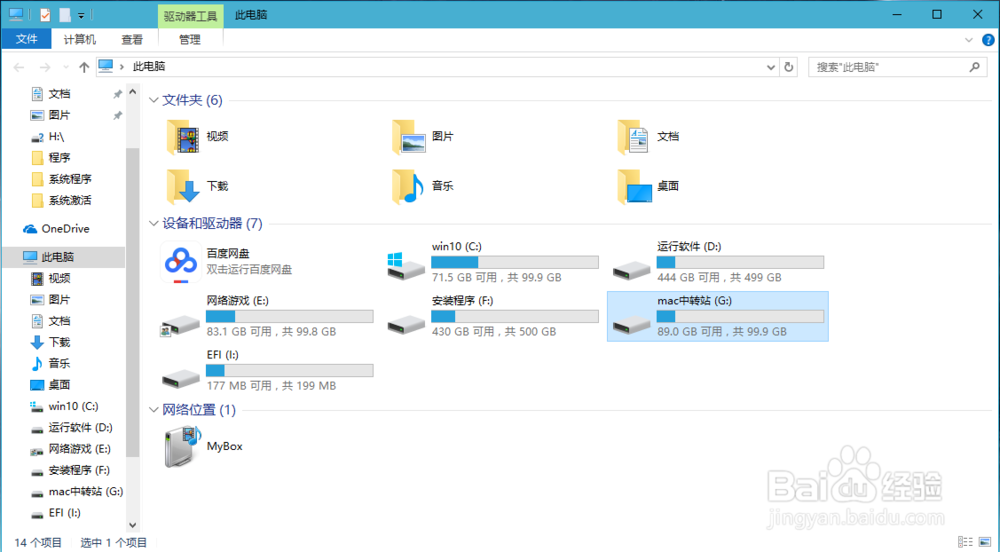Select OneDrive in navigation pane
The height and width of the screenshot is (552, 1000).
pos(64,229)
